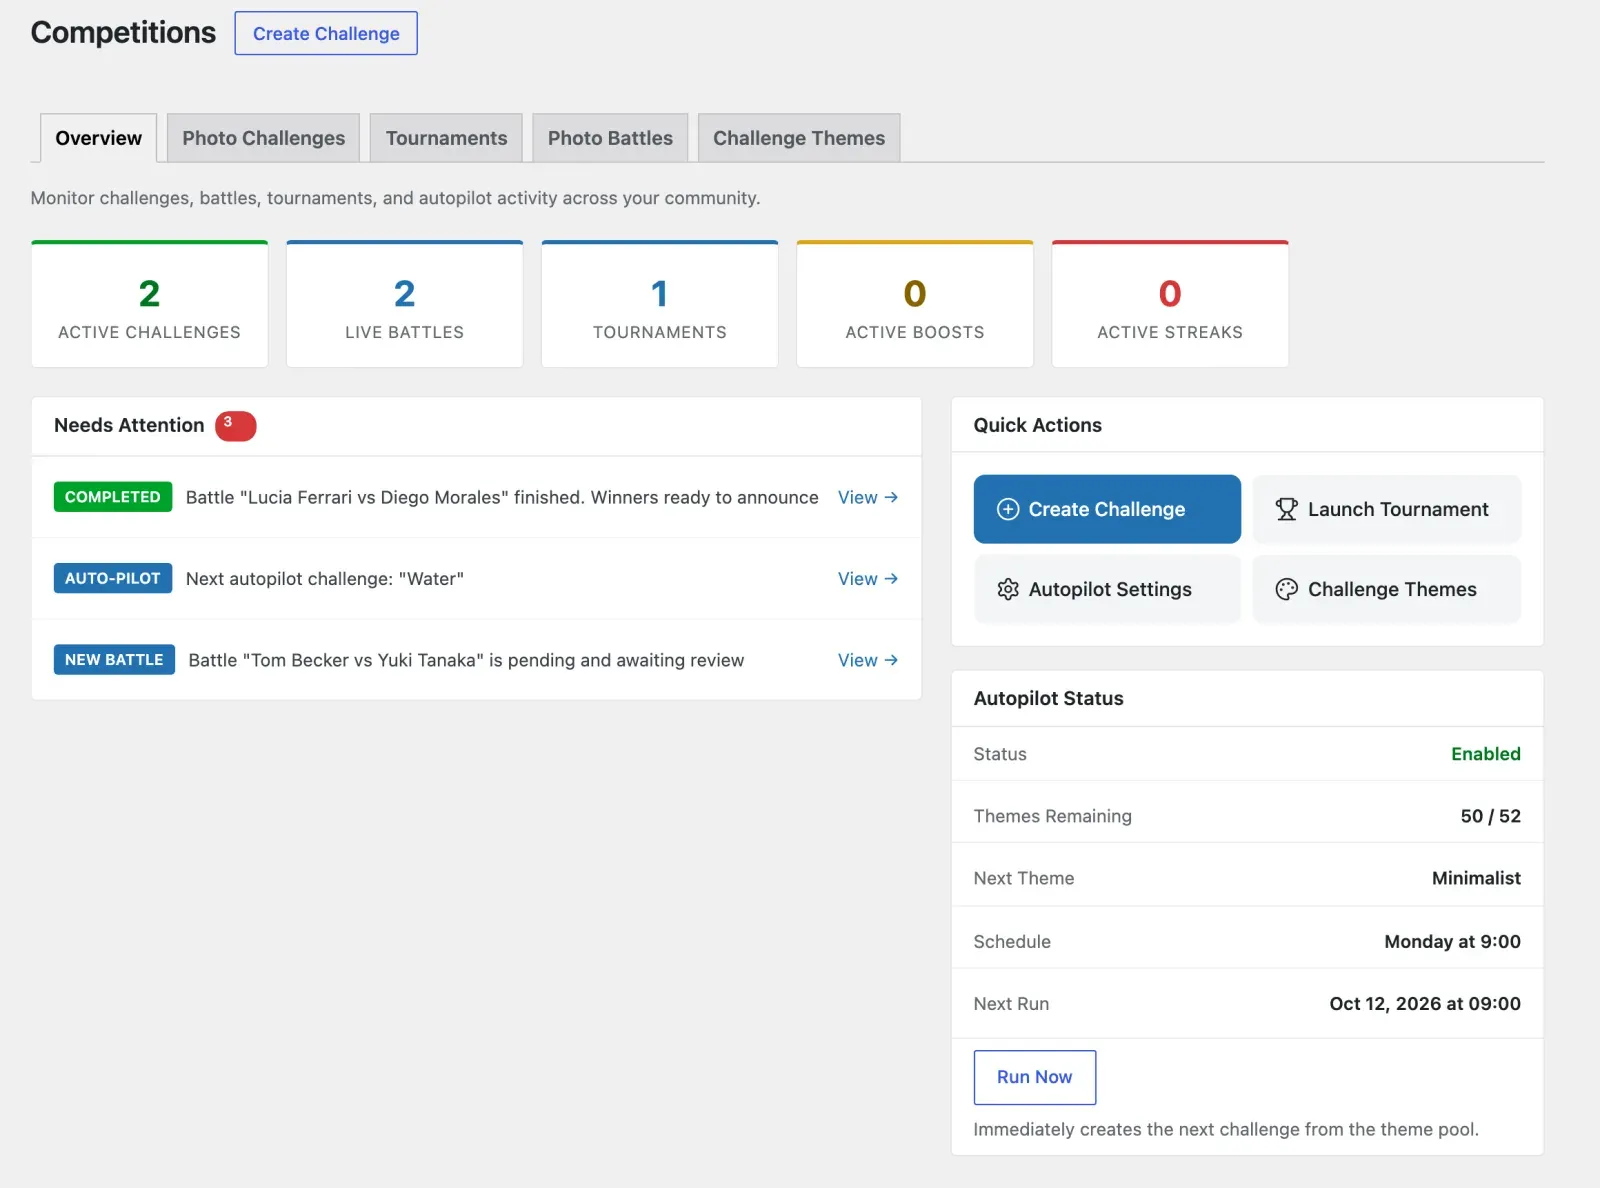Select the Live Battles stat card
Image resolution: width=1600 pixels, height=1188 pixels.
point(404,304)
